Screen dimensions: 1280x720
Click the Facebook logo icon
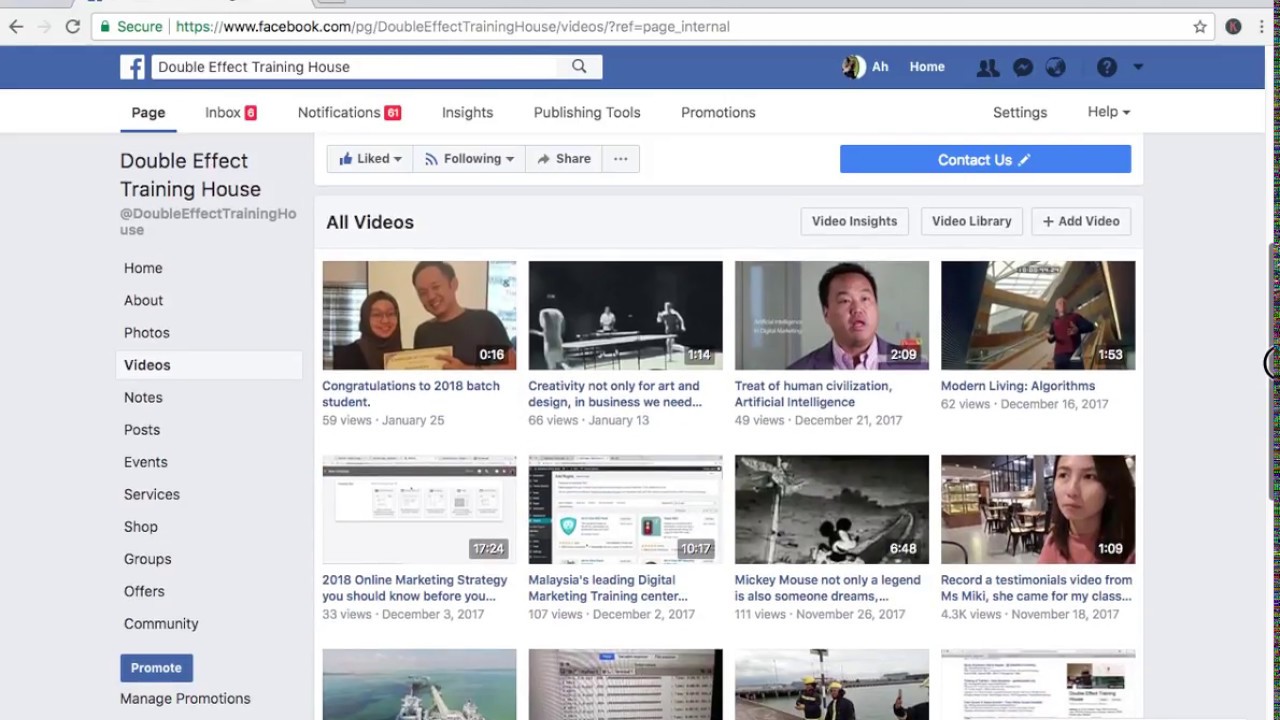tap(132, 67)
